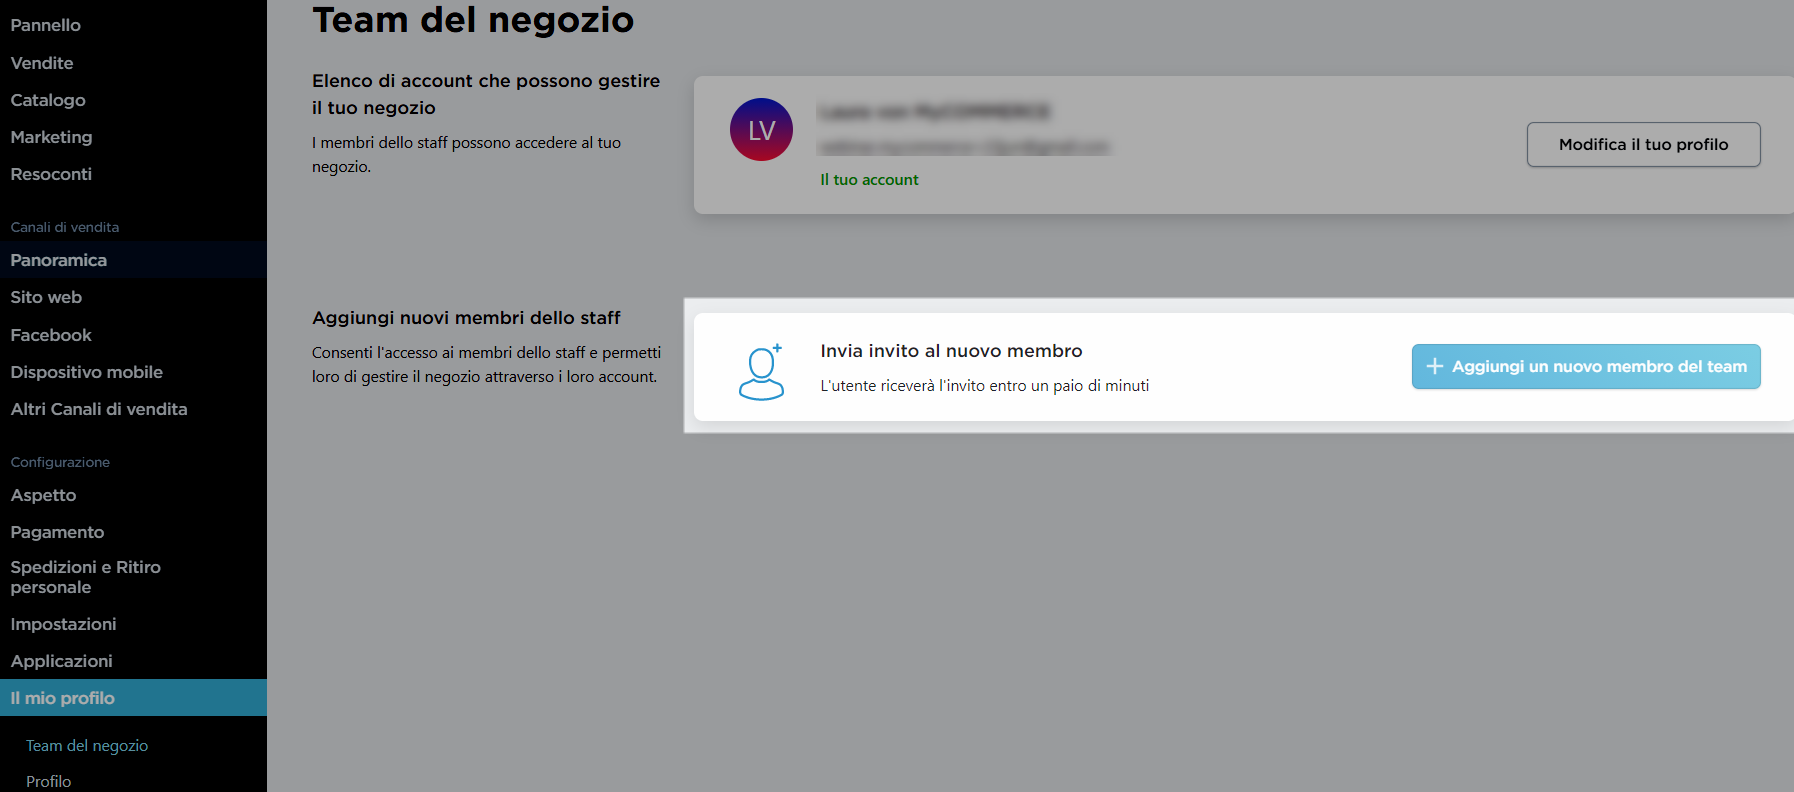Click the Aggiungi nuovi membri dello staff heading
The width and height of the screenshot is (1794, 792).
[466, 318]
